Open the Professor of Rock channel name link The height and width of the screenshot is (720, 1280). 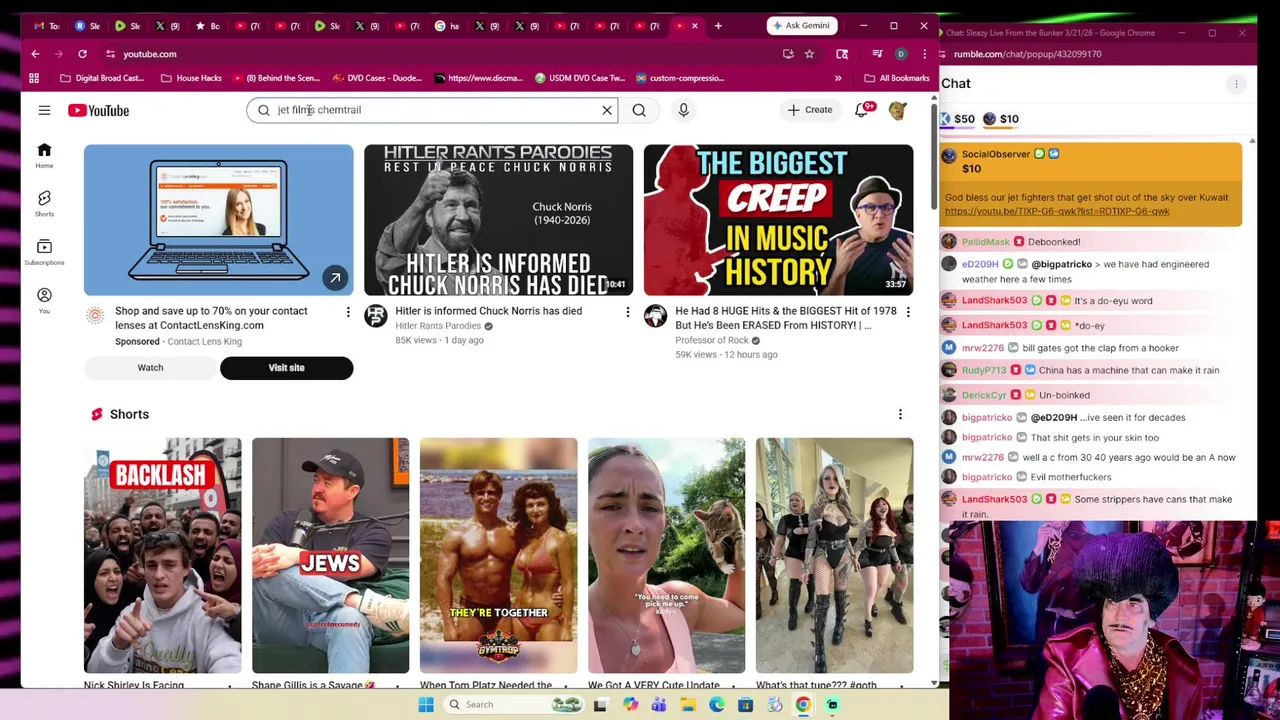[x=711, y=340]
